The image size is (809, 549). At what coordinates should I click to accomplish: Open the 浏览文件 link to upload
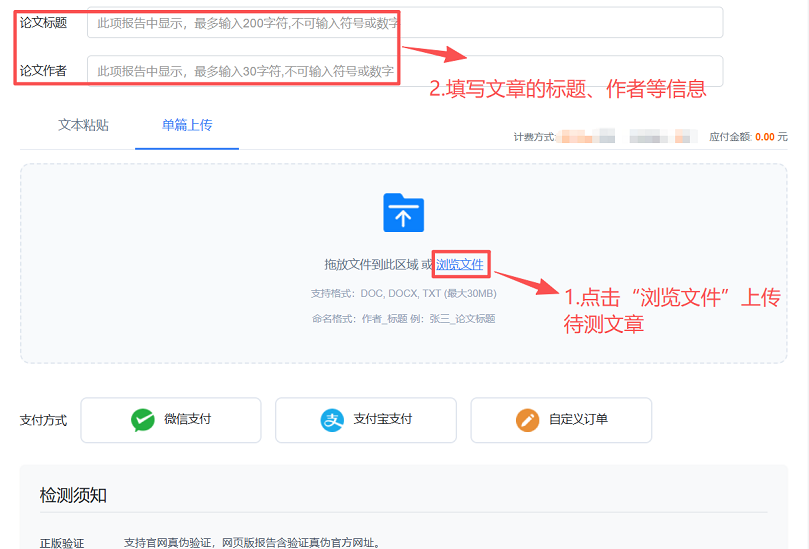[460, 265]
